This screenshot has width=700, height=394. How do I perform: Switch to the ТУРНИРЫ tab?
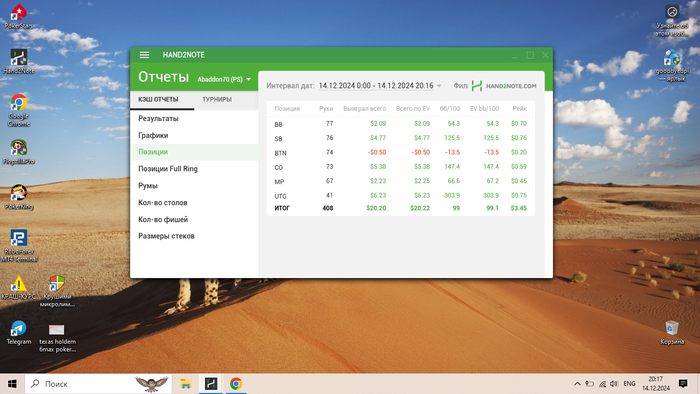[x=217, y=100]
